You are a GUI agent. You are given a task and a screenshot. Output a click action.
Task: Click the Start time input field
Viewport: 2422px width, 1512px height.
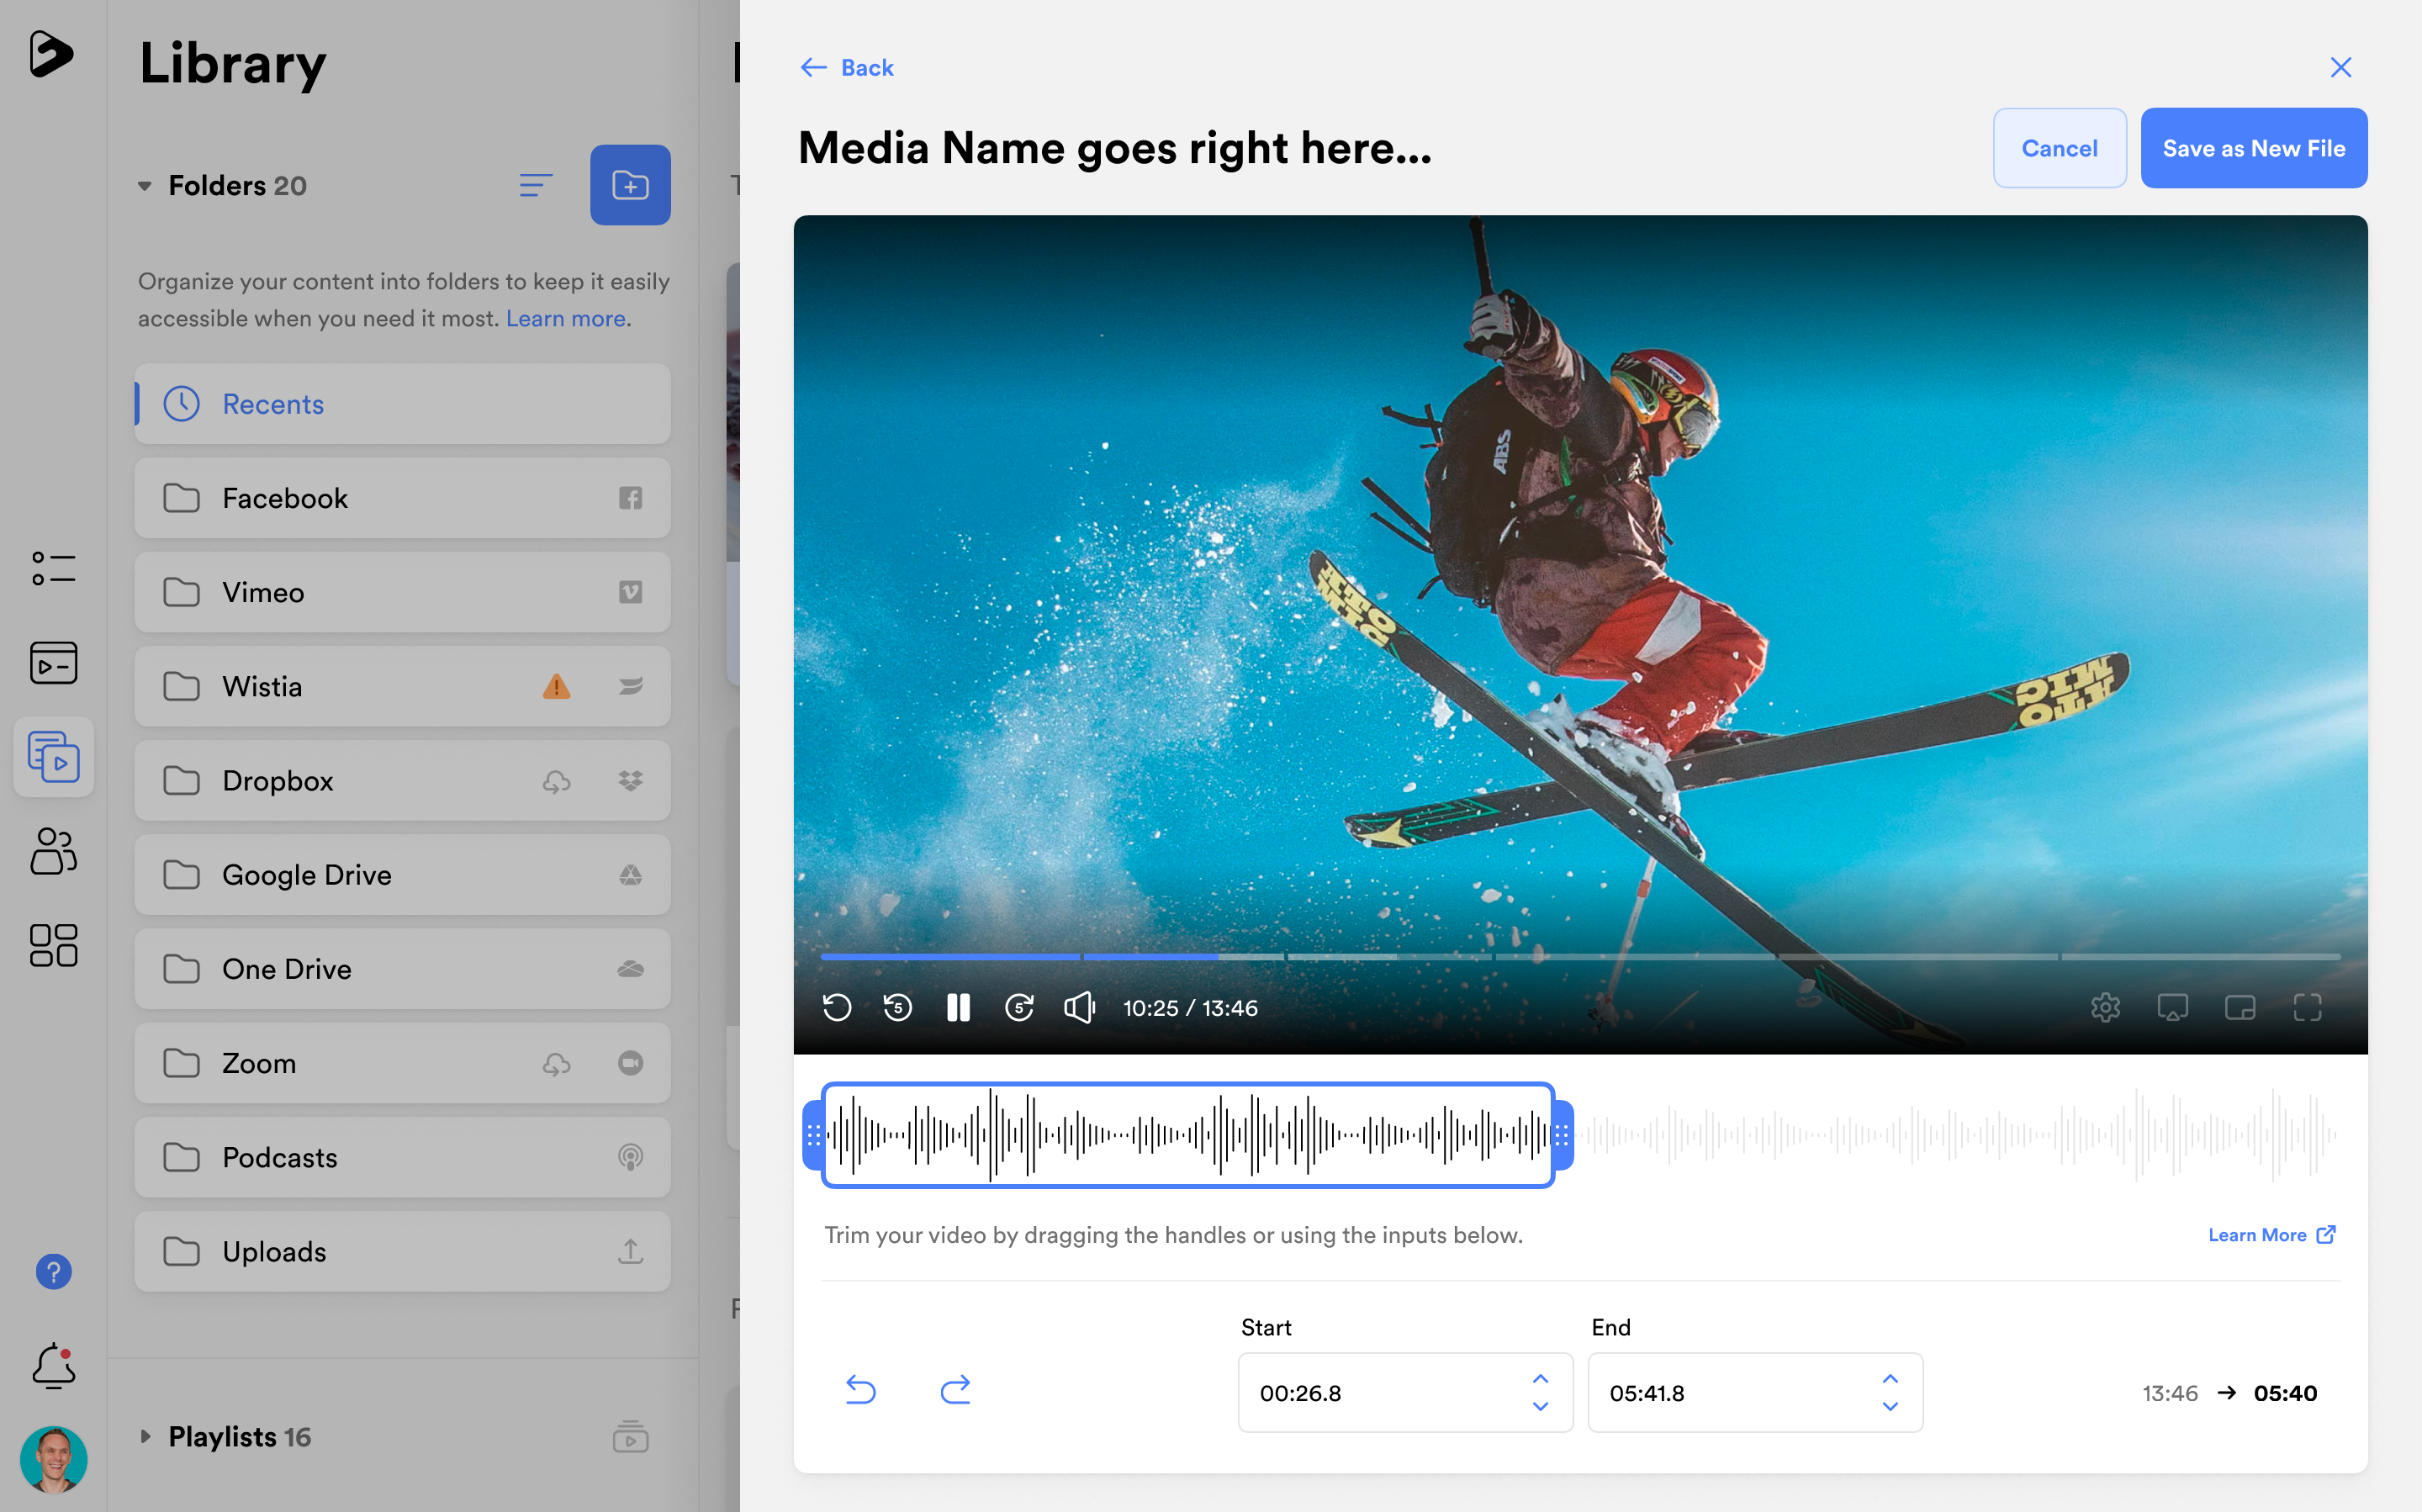pos(1405,1393)
